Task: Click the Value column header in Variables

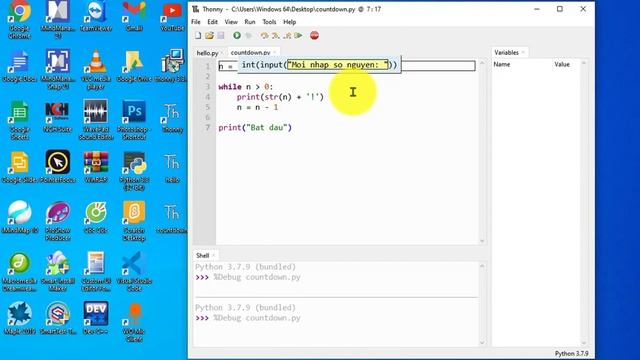Action: pyautogui.click(x=562, y=64)
